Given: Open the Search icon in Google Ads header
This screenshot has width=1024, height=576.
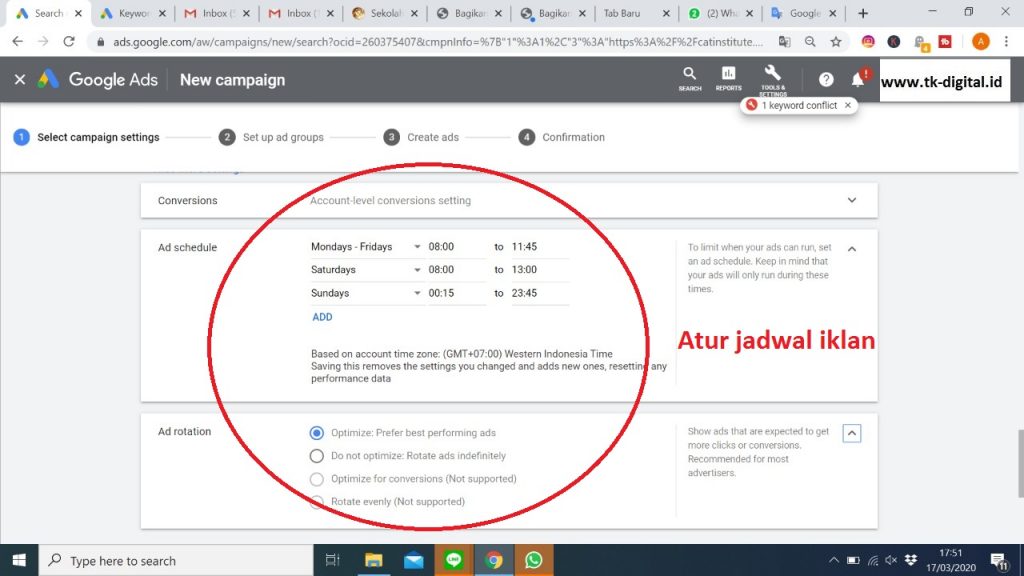Looking at the screenshot, I should coord(689,76).
